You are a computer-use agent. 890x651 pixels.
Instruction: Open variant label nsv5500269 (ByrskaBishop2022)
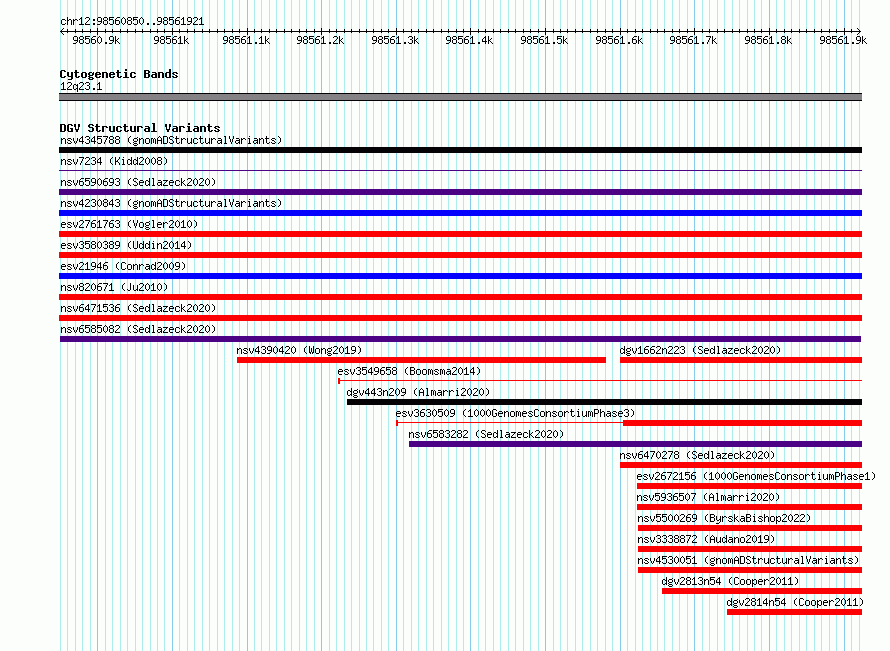pyautogui.click(x=724, y=518)
